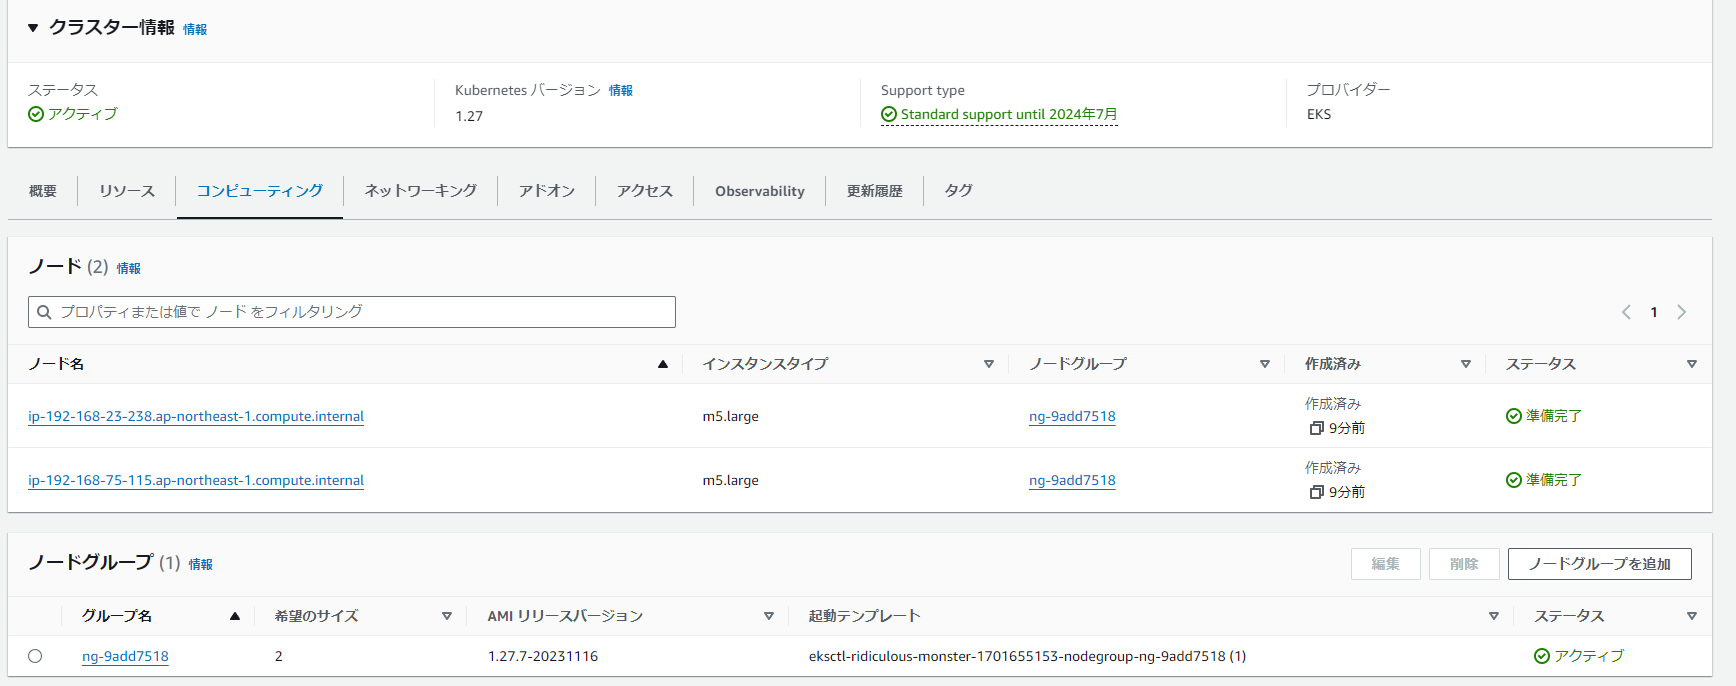Open the アドオン tab
1736x686 pixels.
point(546,190)
